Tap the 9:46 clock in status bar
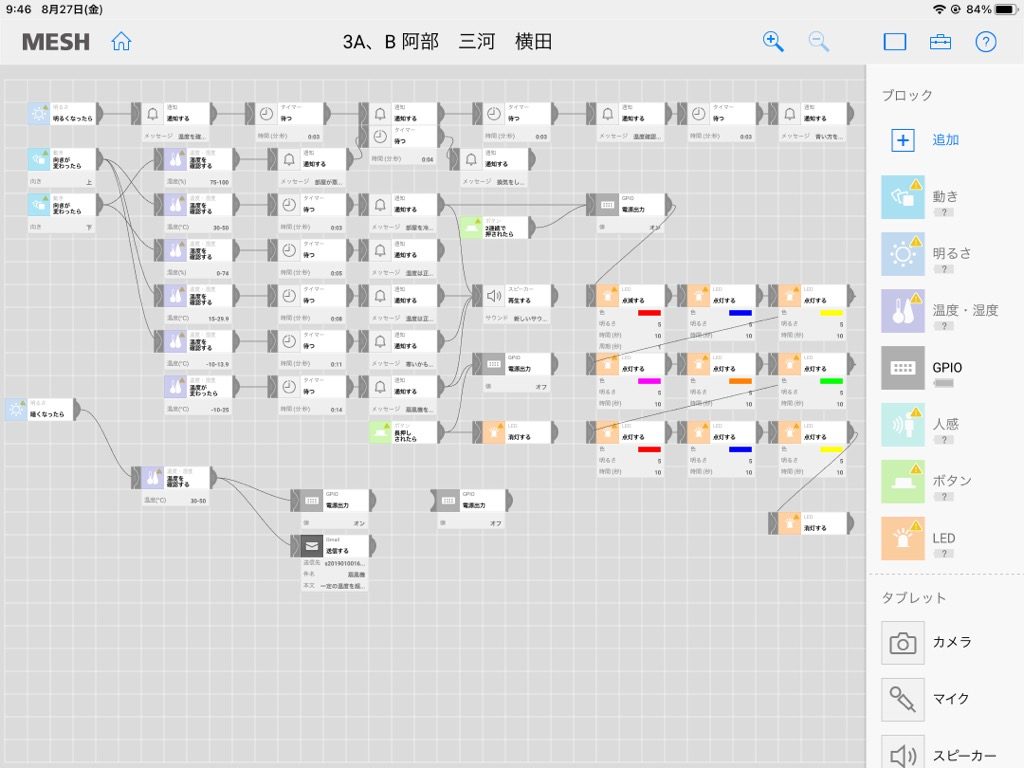This screenshot has width=1024, height=768. 18,9
